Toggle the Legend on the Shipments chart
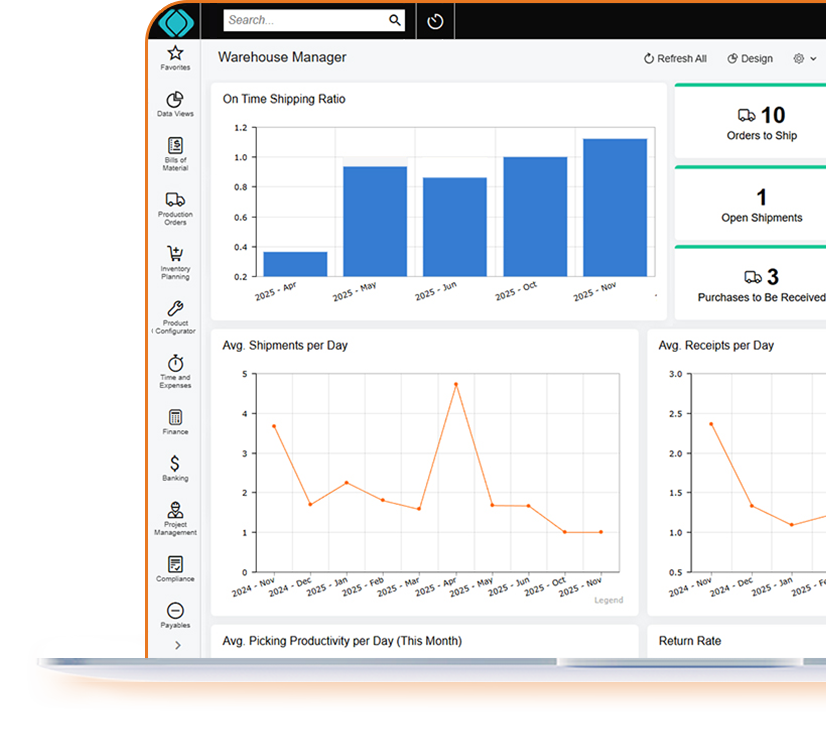Image resolution: width=826 pixels, height=732 pixels. point(607,600)
